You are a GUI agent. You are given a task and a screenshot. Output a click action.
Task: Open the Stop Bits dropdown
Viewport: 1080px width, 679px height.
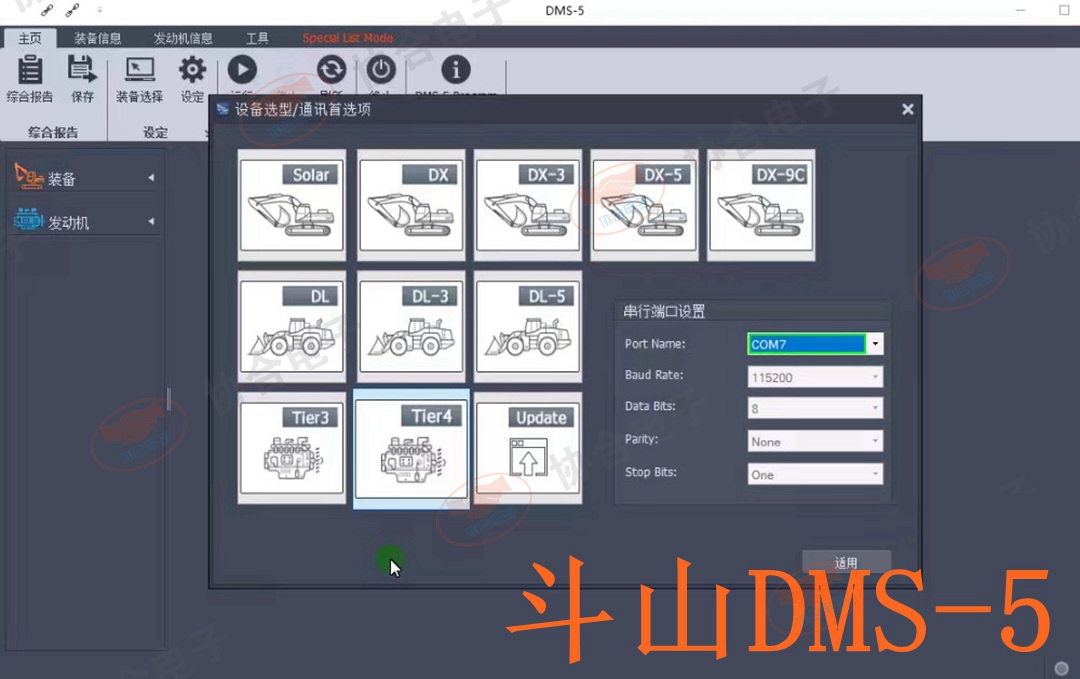tap(875, 474)
